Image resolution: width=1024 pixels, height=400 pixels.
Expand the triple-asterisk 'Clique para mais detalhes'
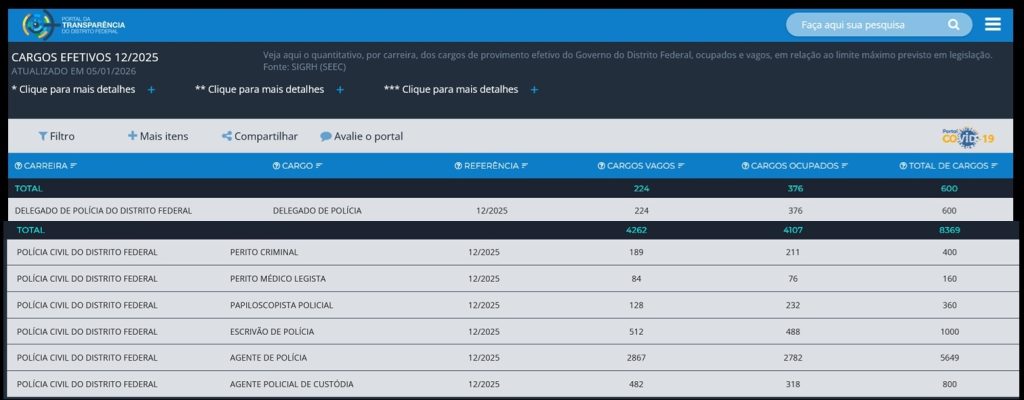(x=534, y=90)
